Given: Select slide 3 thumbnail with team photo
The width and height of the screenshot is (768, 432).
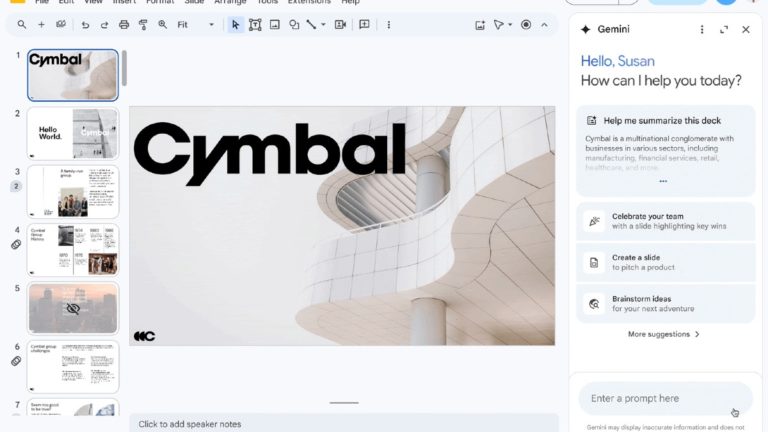Looking at the screenshot, I should [x=73, y=192].
